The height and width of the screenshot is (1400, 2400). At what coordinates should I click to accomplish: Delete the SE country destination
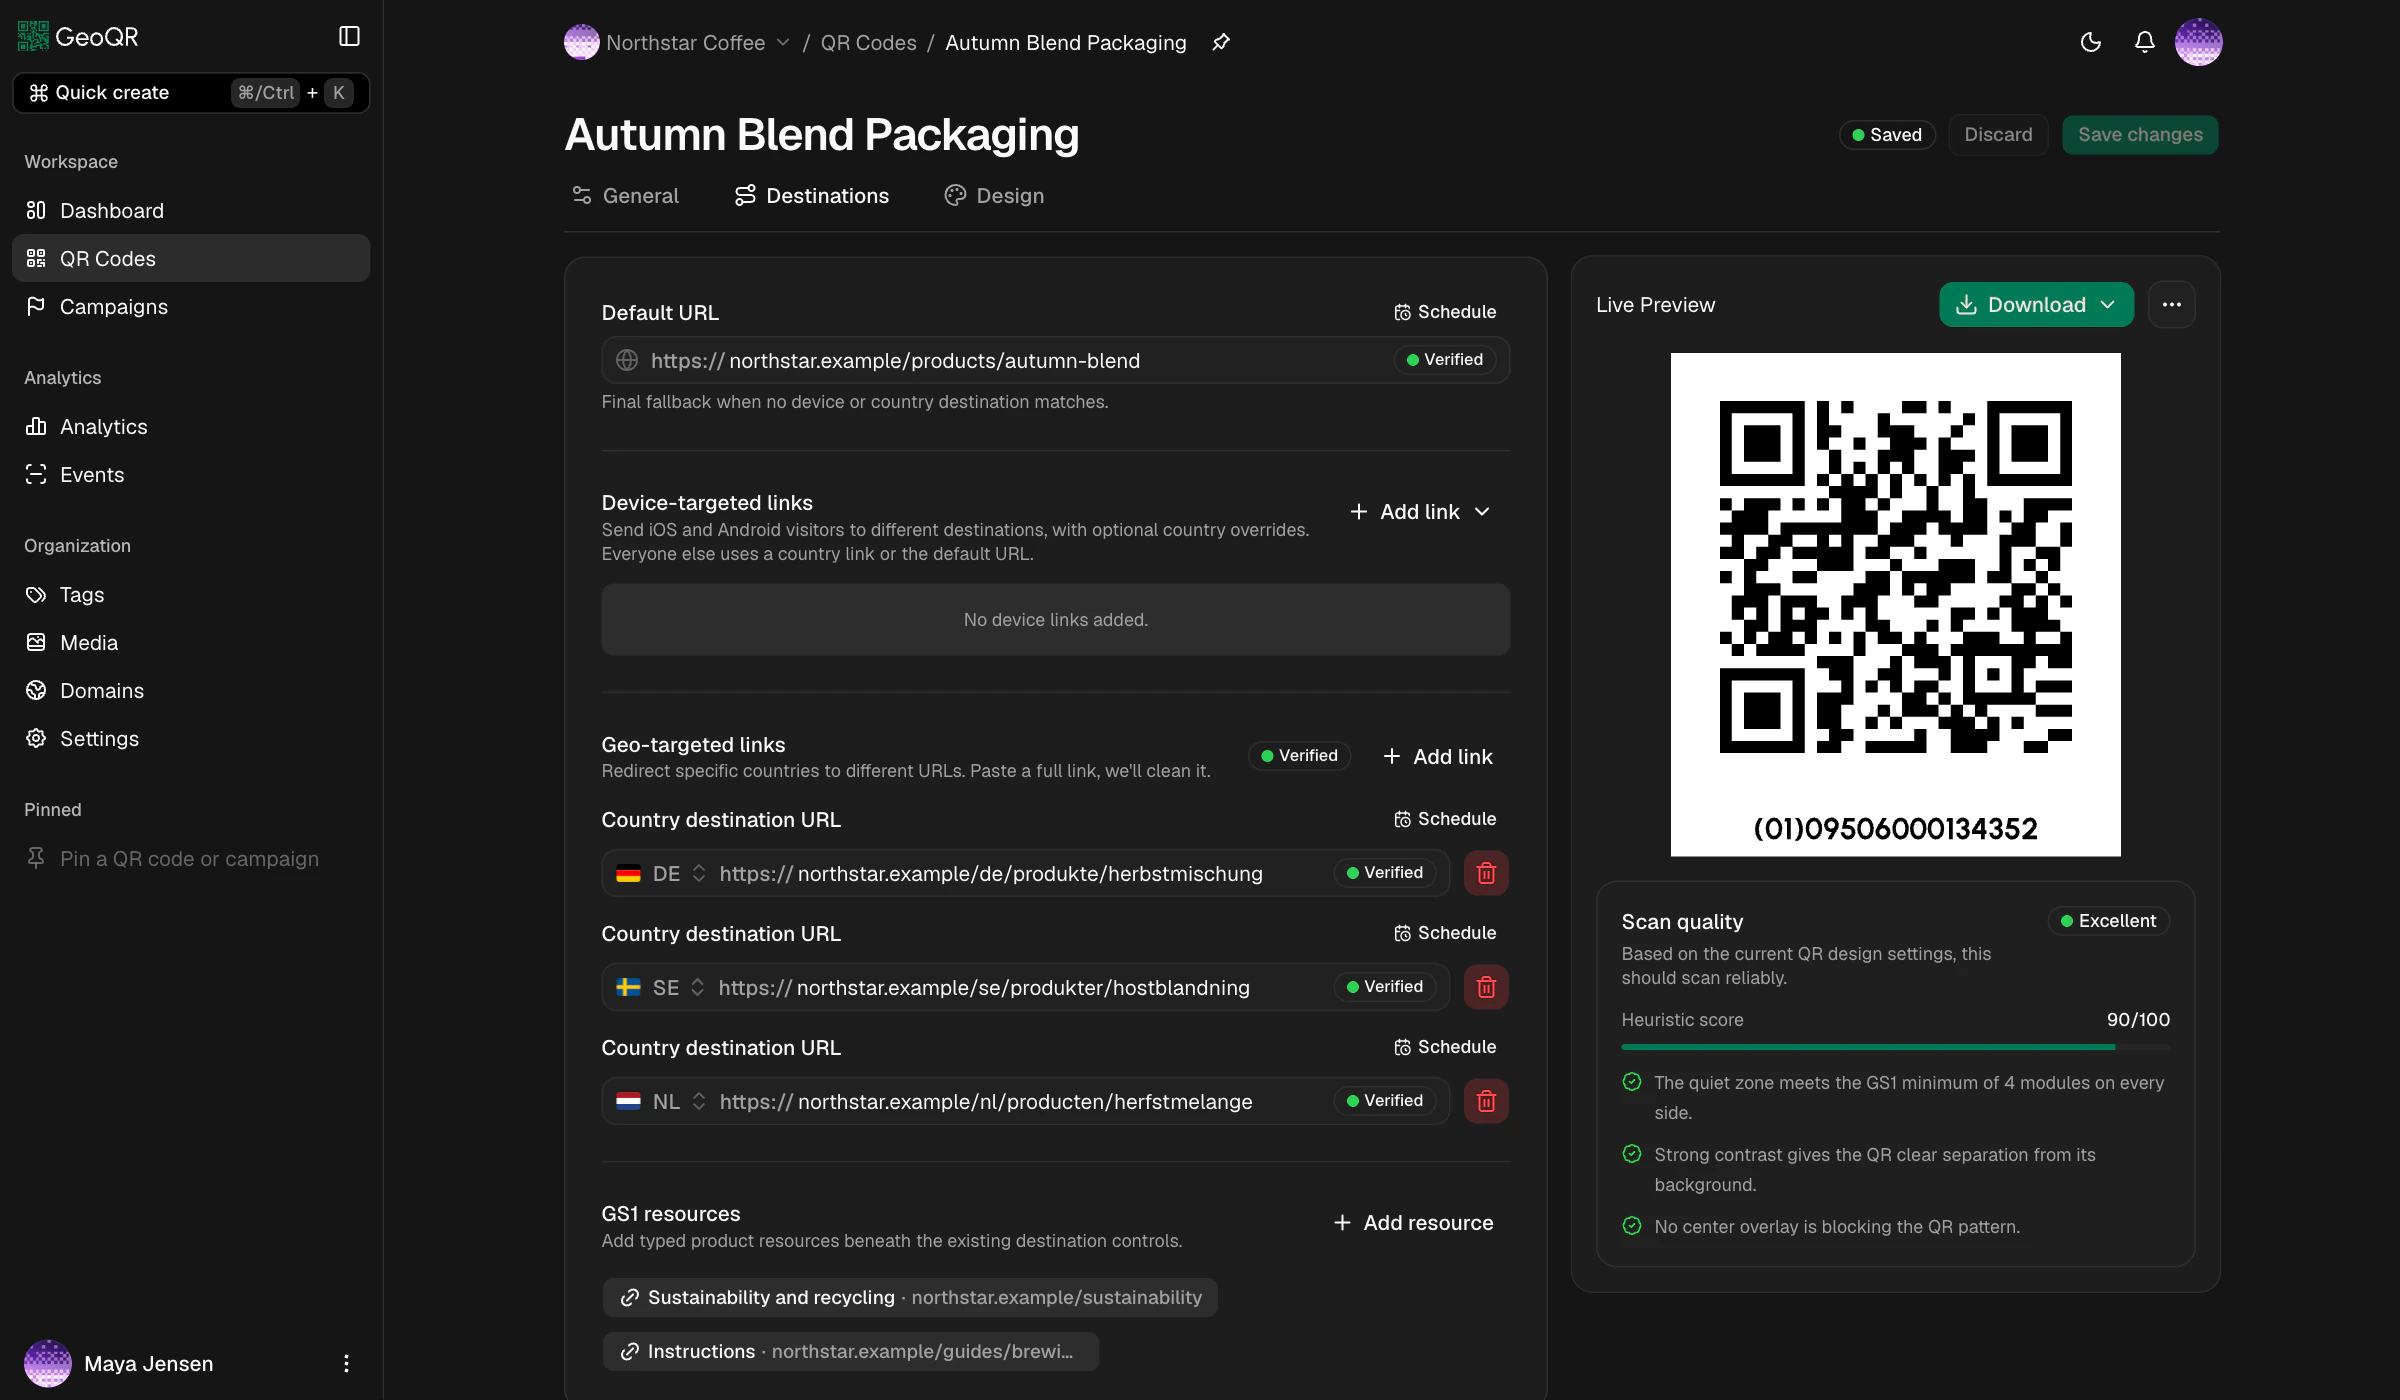tap(1486, 987)
